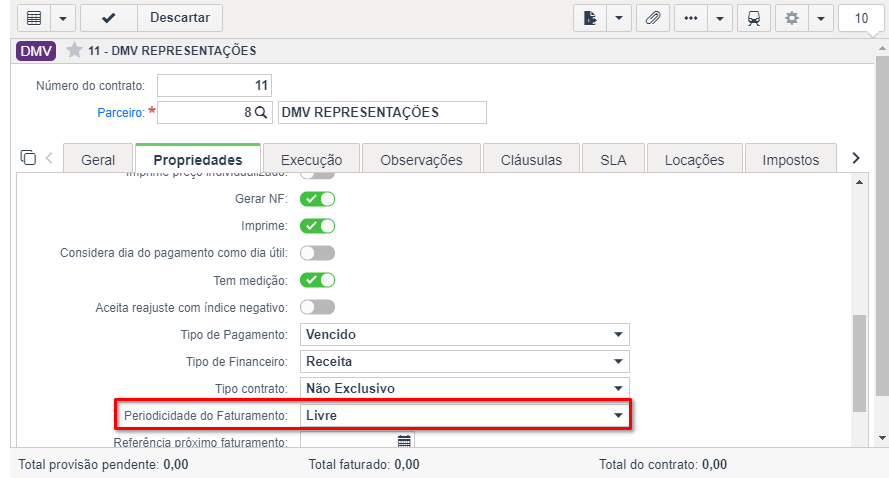Search partner with the magnifier icon
The width and height of the screenshot is (889, 478).
tap(260, 112)
